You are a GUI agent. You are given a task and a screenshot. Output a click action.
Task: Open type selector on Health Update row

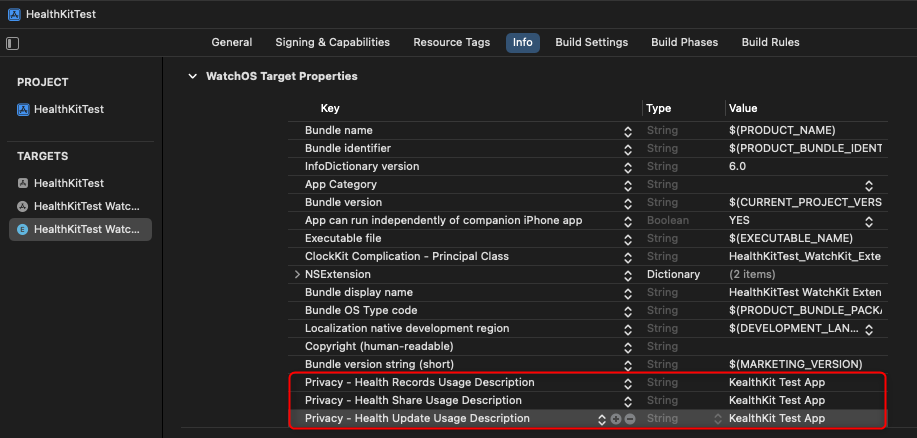717,418
